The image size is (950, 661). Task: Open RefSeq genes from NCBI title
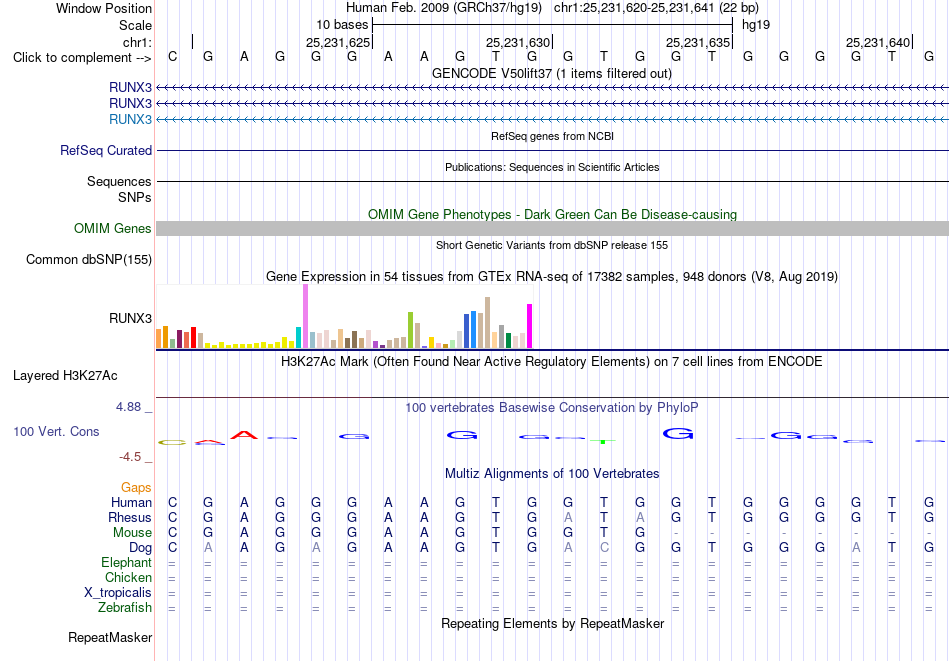coord(553,136)
